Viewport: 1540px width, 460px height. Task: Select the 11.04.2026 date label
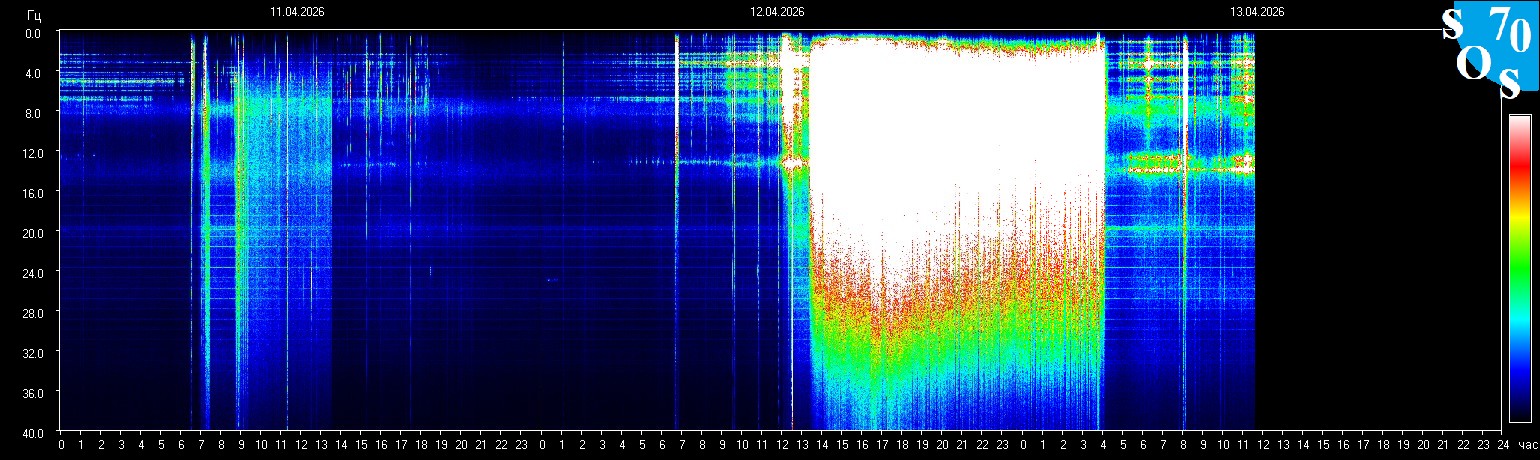[297, 12]
